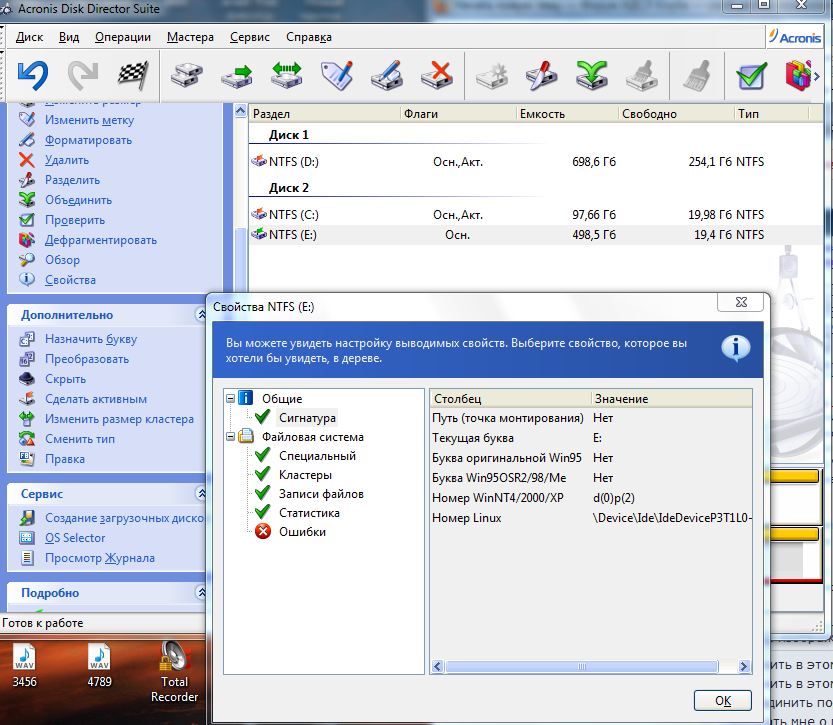Click the defragment colored cubes toolbar icon
833x725 pixels.
tap(798, 75)
